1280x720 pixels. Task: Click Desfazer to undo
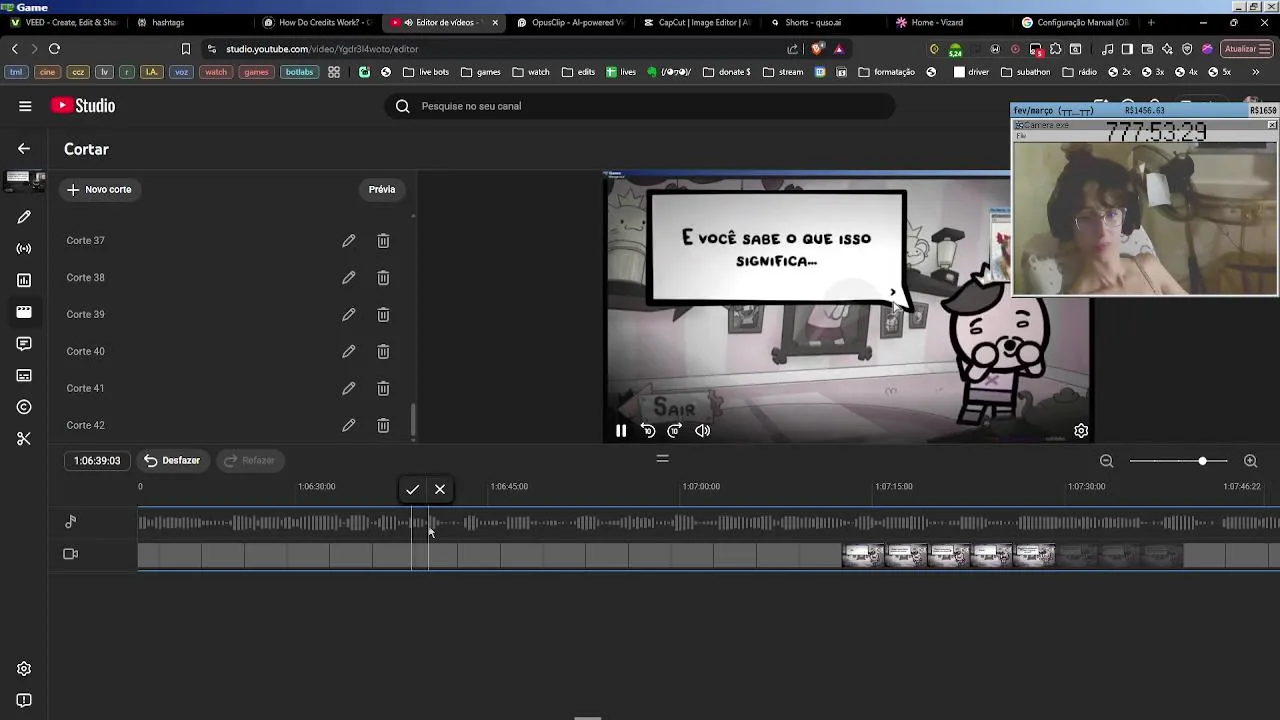pyautogui.click(x=172, y=460)
